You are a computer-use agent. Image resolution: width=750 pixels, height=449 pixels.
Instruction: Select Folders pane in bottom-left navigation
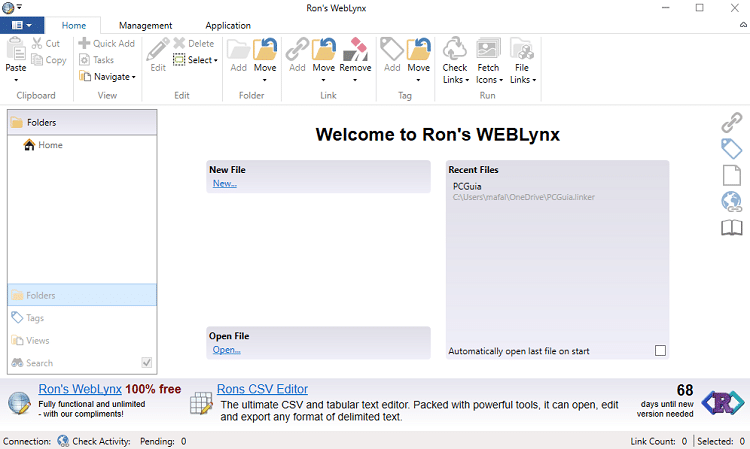(x=82, y=295)
